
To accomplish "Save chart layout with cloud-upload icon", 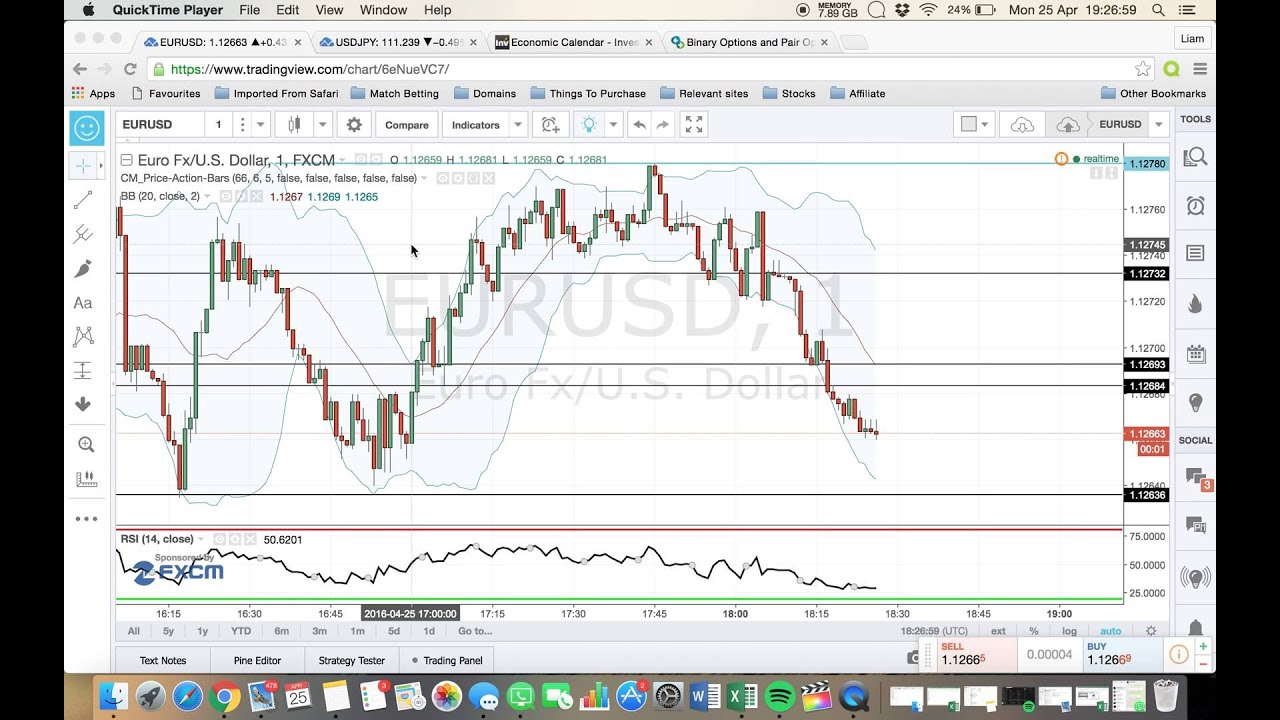I will pos(1068,125).
